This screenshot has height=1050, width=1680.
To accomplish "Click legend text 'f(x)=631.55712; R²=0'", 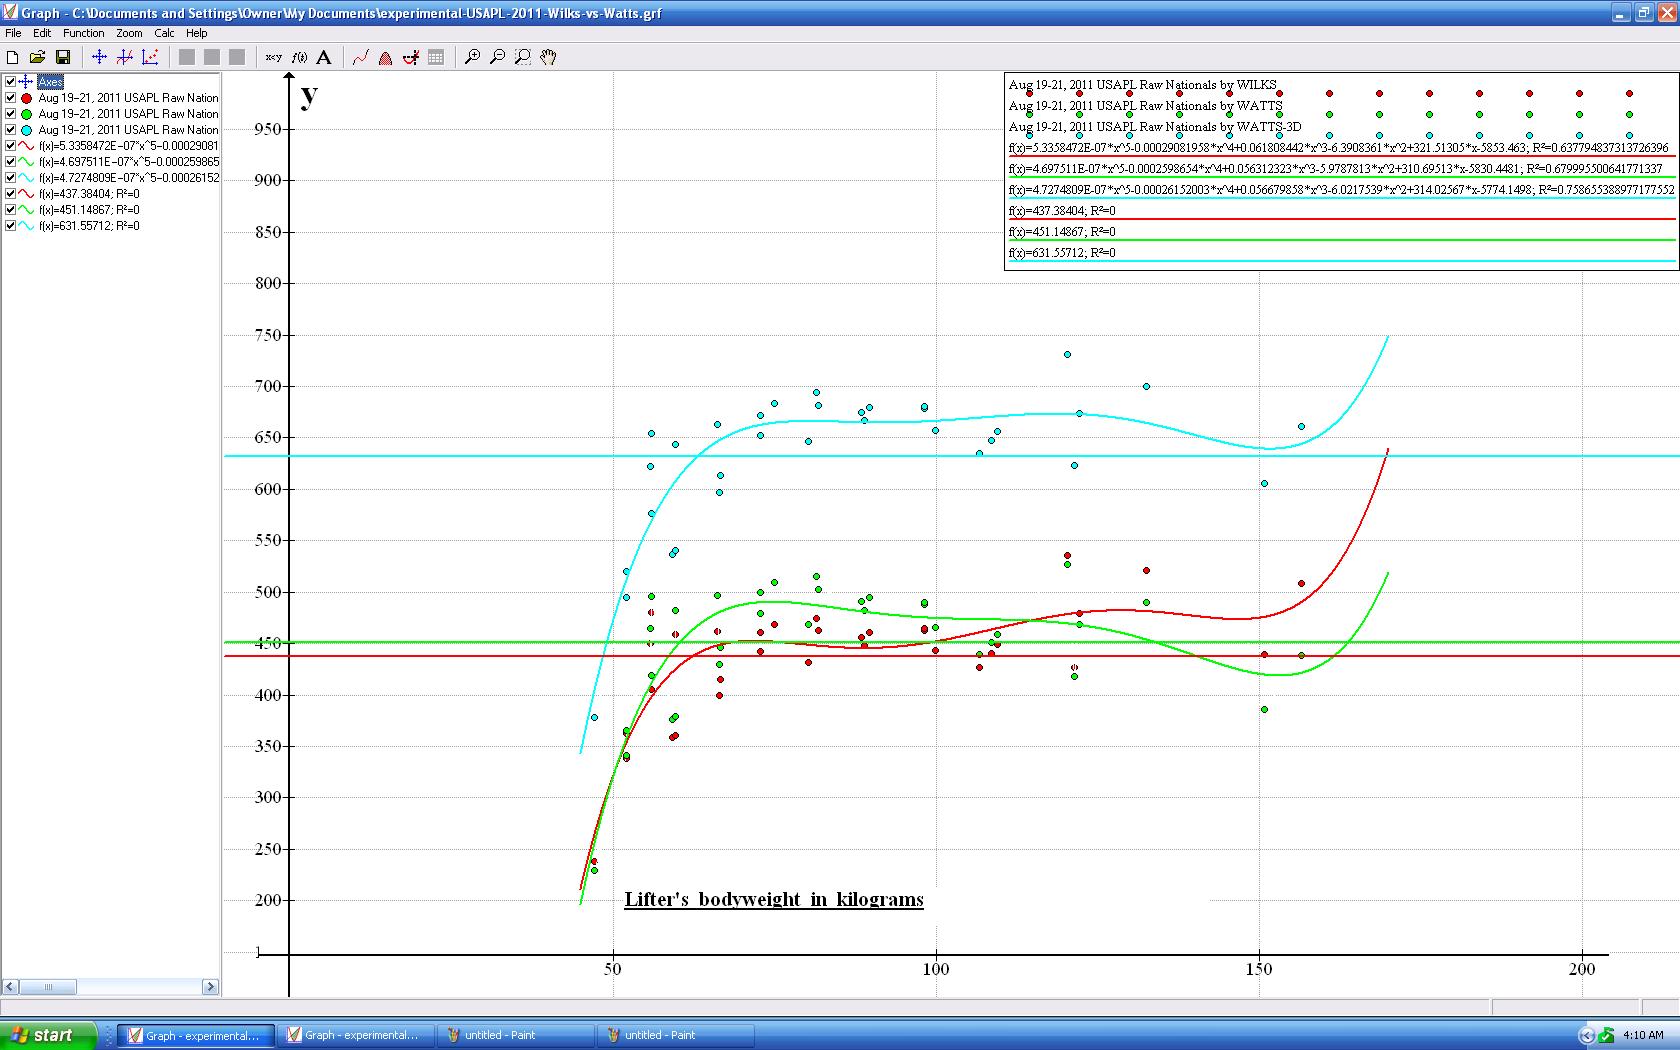I will tap(1062, 253).
